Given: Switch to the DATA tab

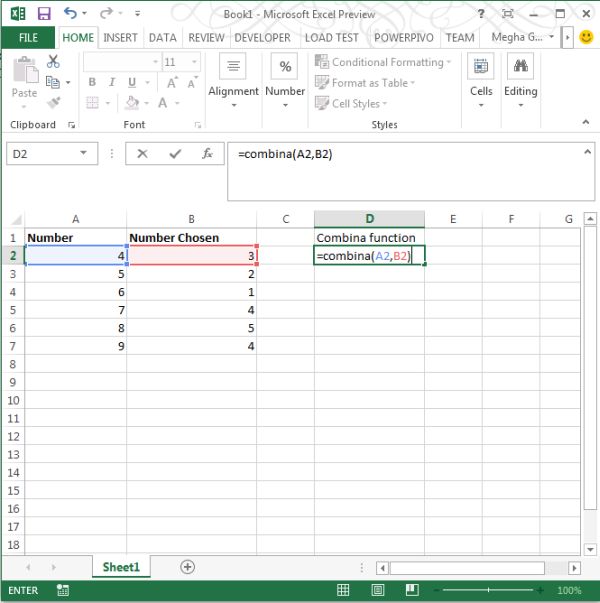Looking at the screenshot, I should click(162, 37).
